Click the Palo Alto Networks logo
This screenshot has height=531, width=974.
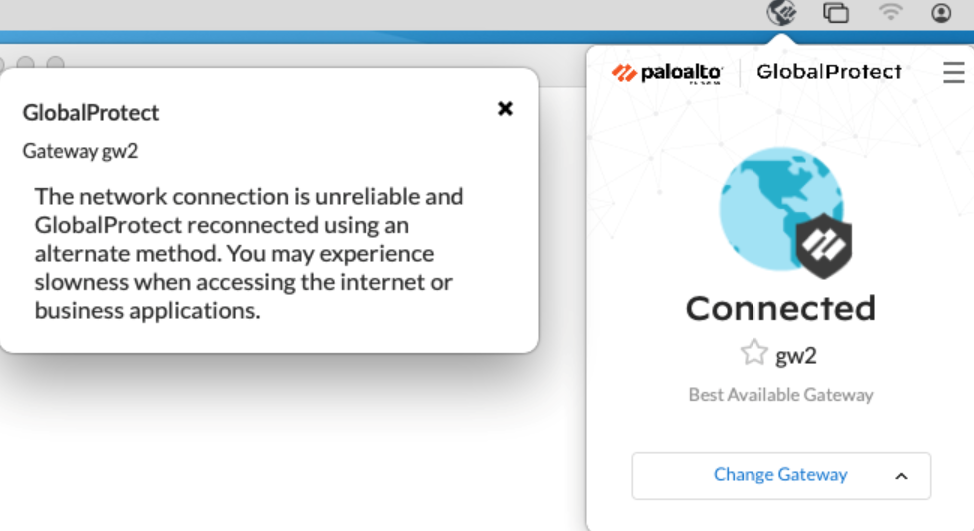tap(667, 73)
